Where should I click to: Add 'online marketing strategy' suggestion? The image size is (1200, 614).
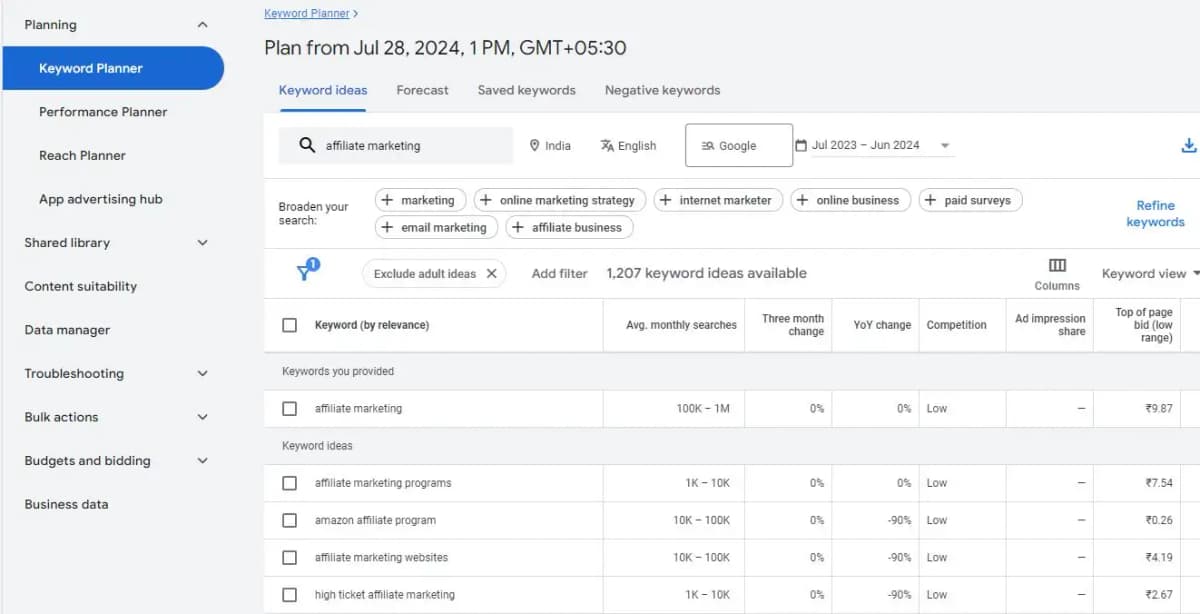pos(560,200)
